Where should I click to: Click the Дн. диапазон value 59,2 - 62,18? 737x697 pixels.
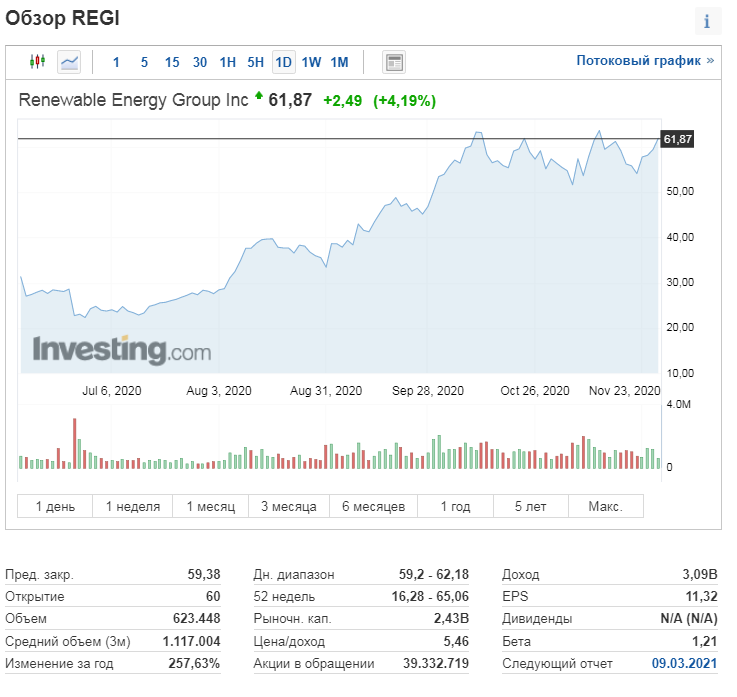[434, 574]
